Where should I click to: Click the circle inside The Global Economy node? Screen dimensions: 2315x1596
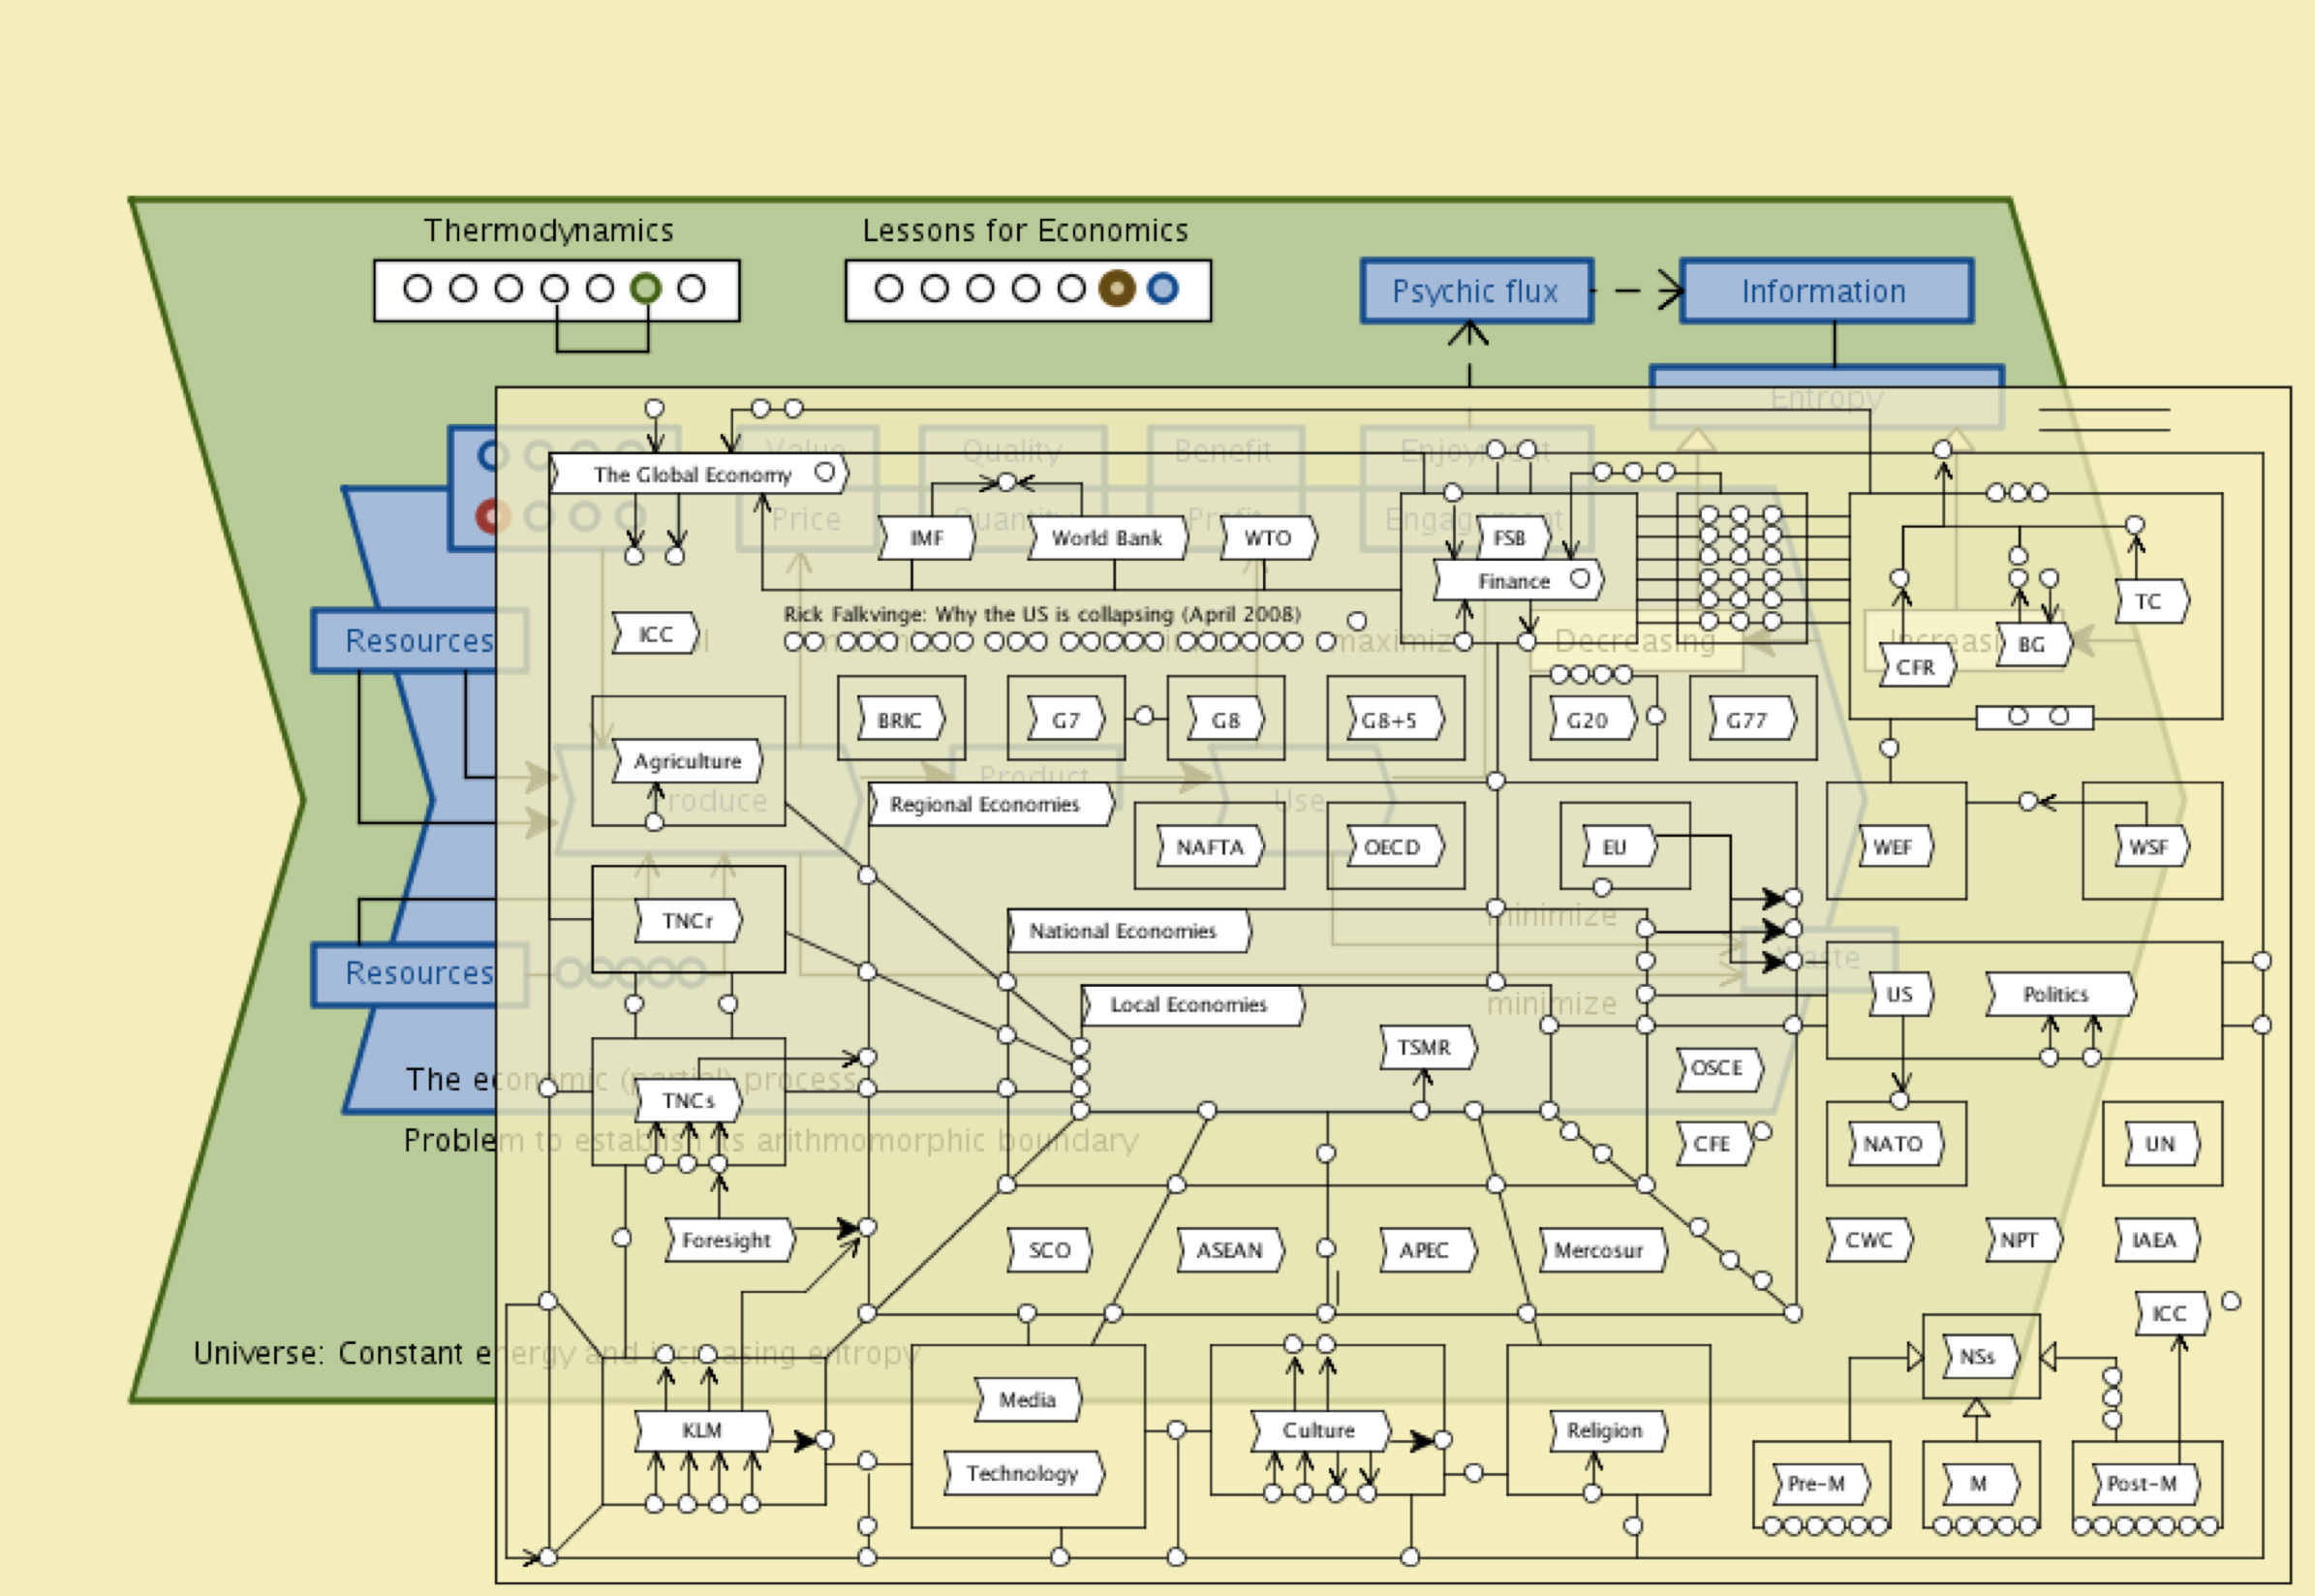[x=825, y=472]
